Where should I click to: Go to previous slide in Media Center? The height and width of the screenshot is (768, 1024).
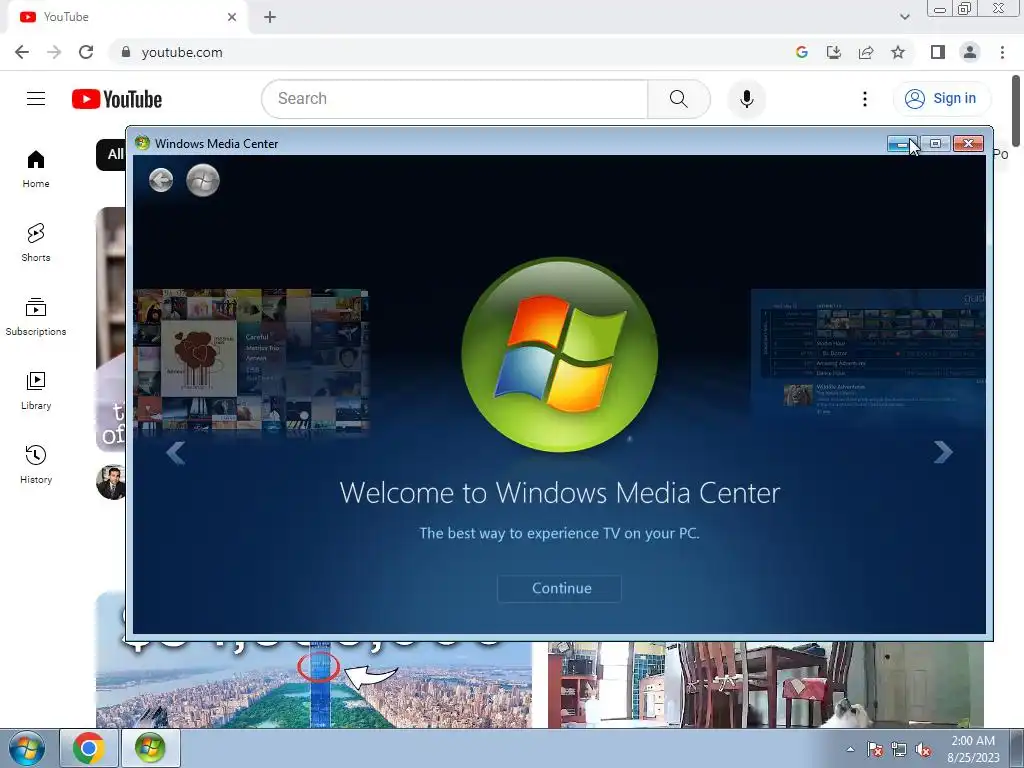tap(175, 452)
